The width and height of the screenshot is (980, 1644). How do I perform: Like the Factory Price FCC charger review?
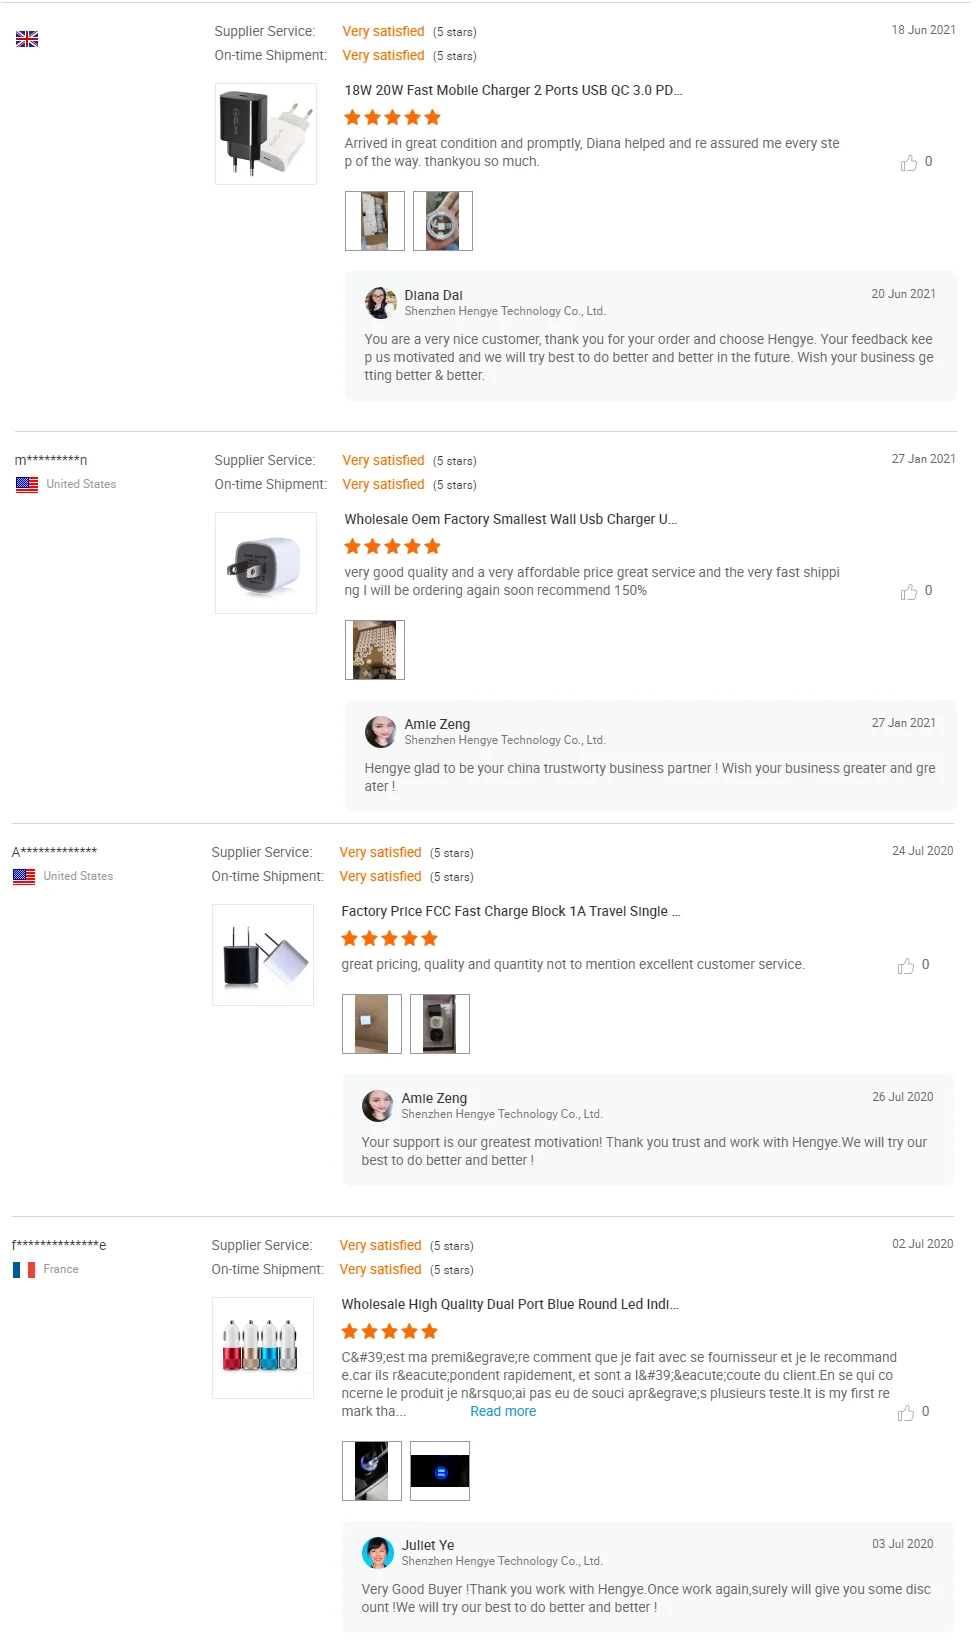pyautogui.click(x=906, y=966)
